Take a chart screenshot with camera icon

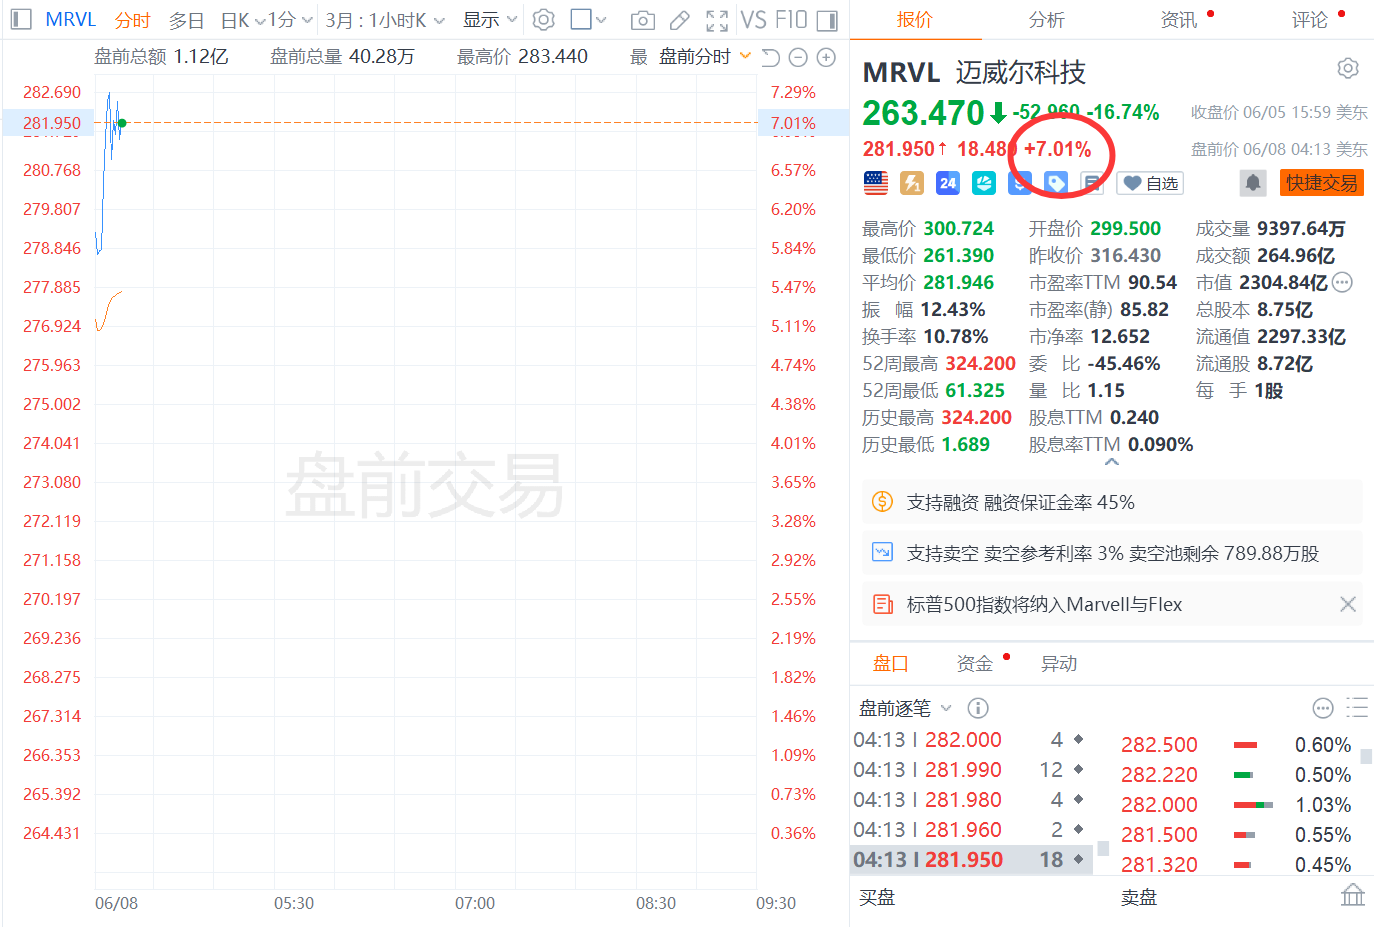click(643, 20)
